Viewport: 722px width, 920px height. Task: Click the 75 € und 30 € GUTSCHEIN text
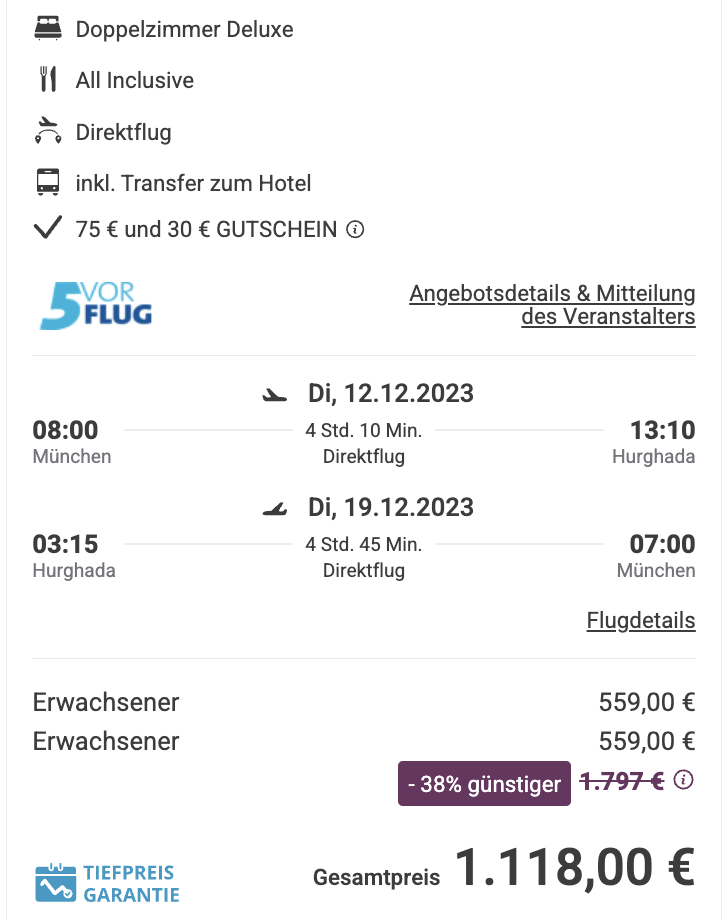coord(206,229)
